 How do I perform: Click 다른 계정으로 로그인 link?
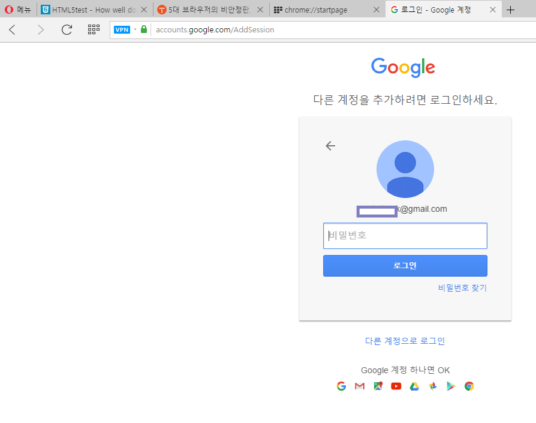pos(405,341)
